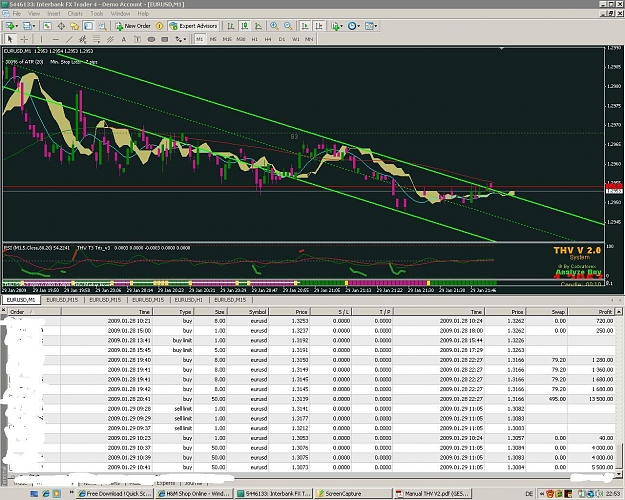This screenshot has height=500, width=625.
Task: Open the View menu
Action: tap(34, 14)
